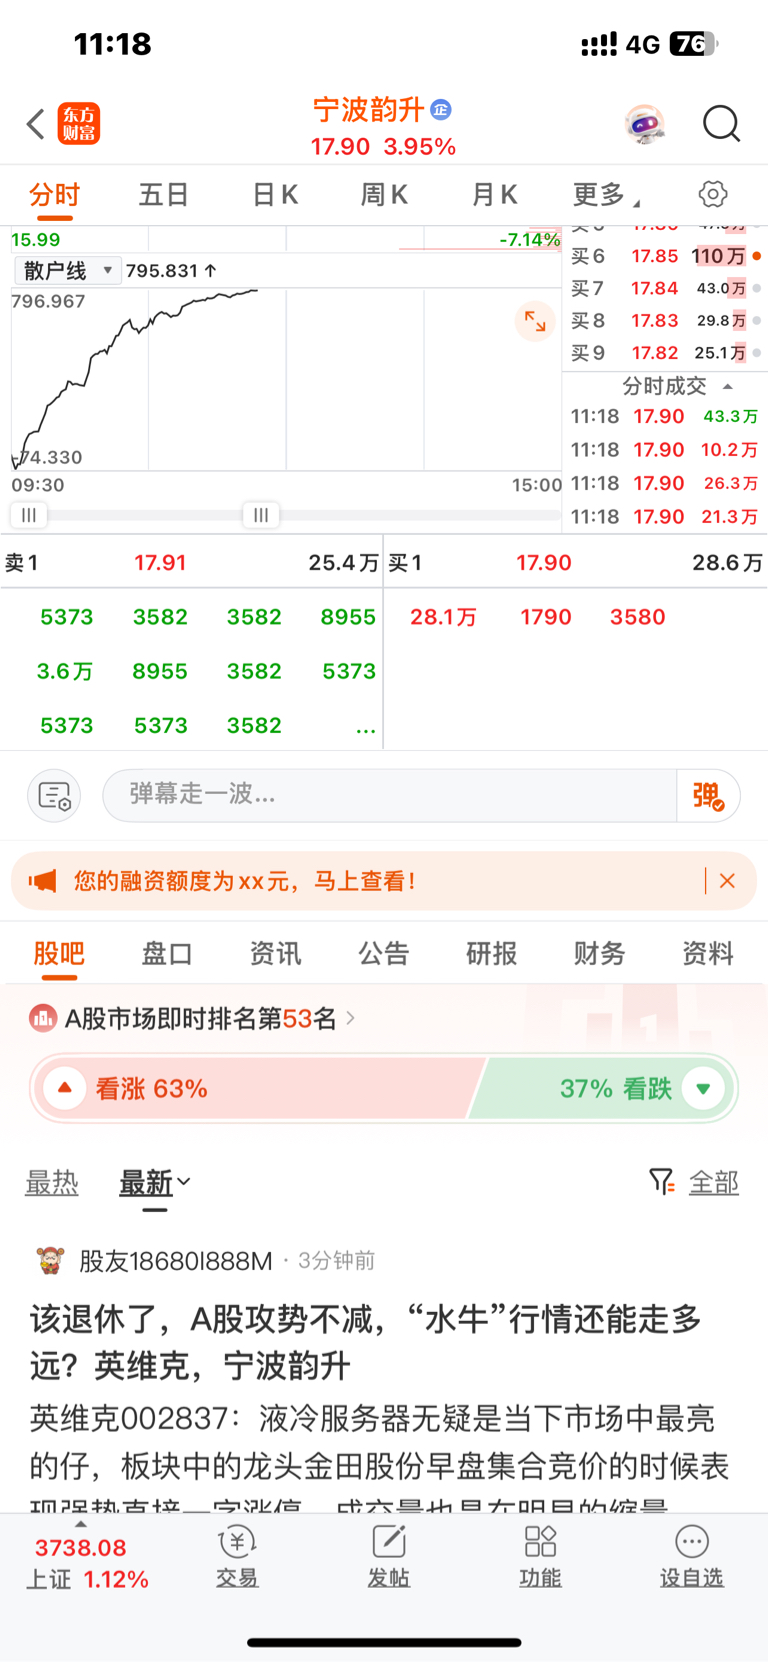
Task: Open the 散户线 indicator dropdown
Action: (x=67, y=270)
